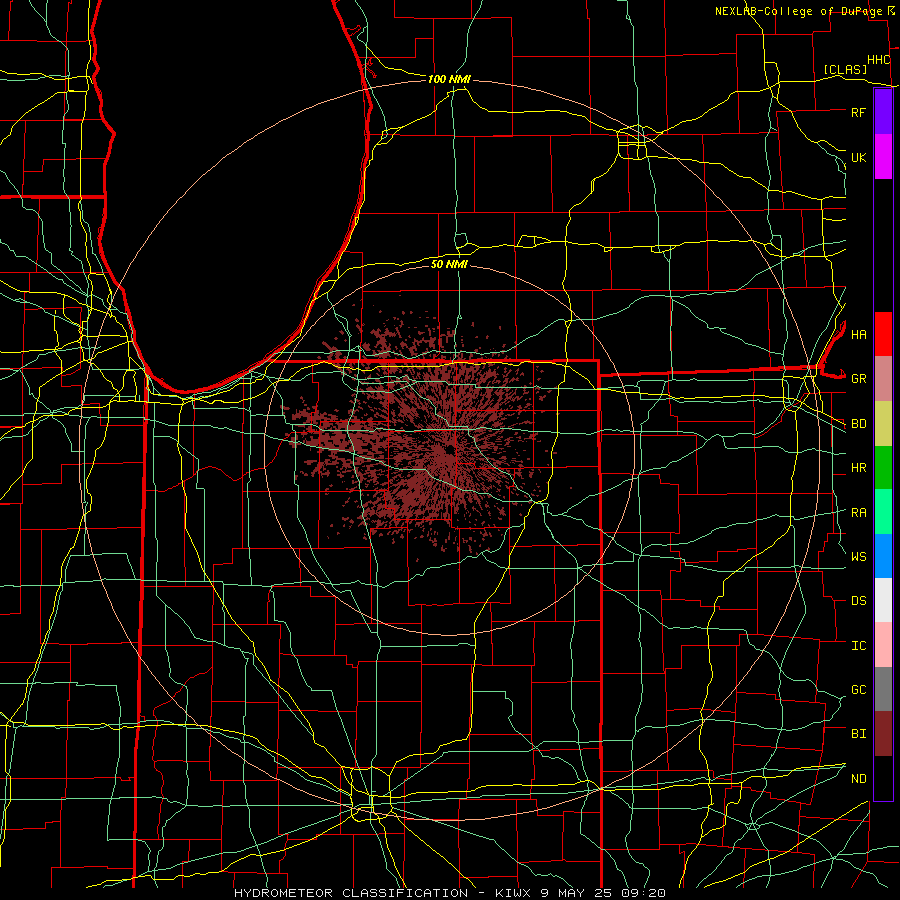The width and height of the screenshot is (900, 900).
Task: Click the 'HR' legend label
Action: point(858,468)
